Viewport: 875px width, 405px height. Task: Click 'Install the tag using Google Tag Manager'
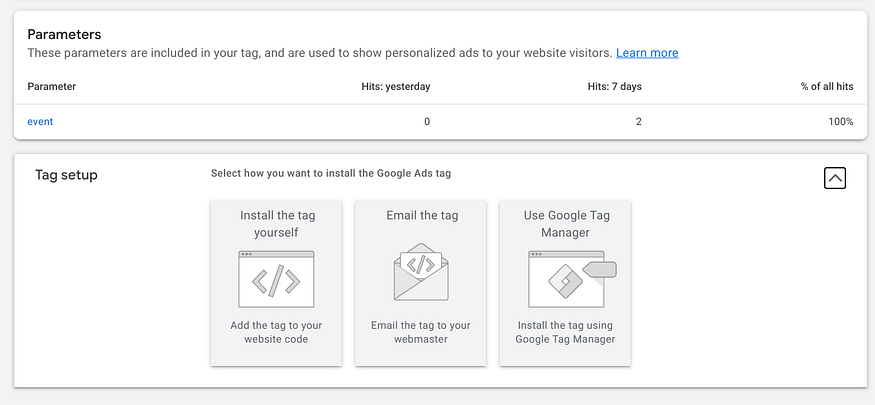tap(565, 332)
